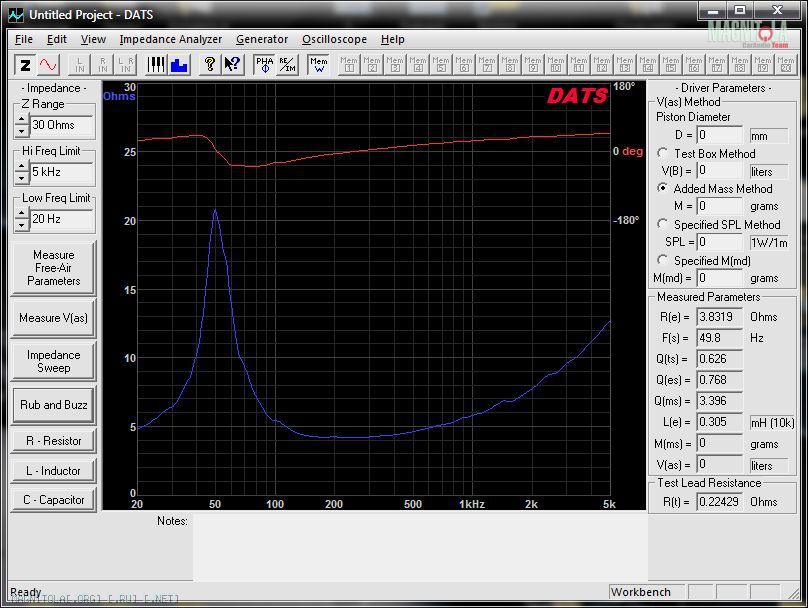Click inside the Notes text area
The image size is (808, 608).
(x=420, y=548)
